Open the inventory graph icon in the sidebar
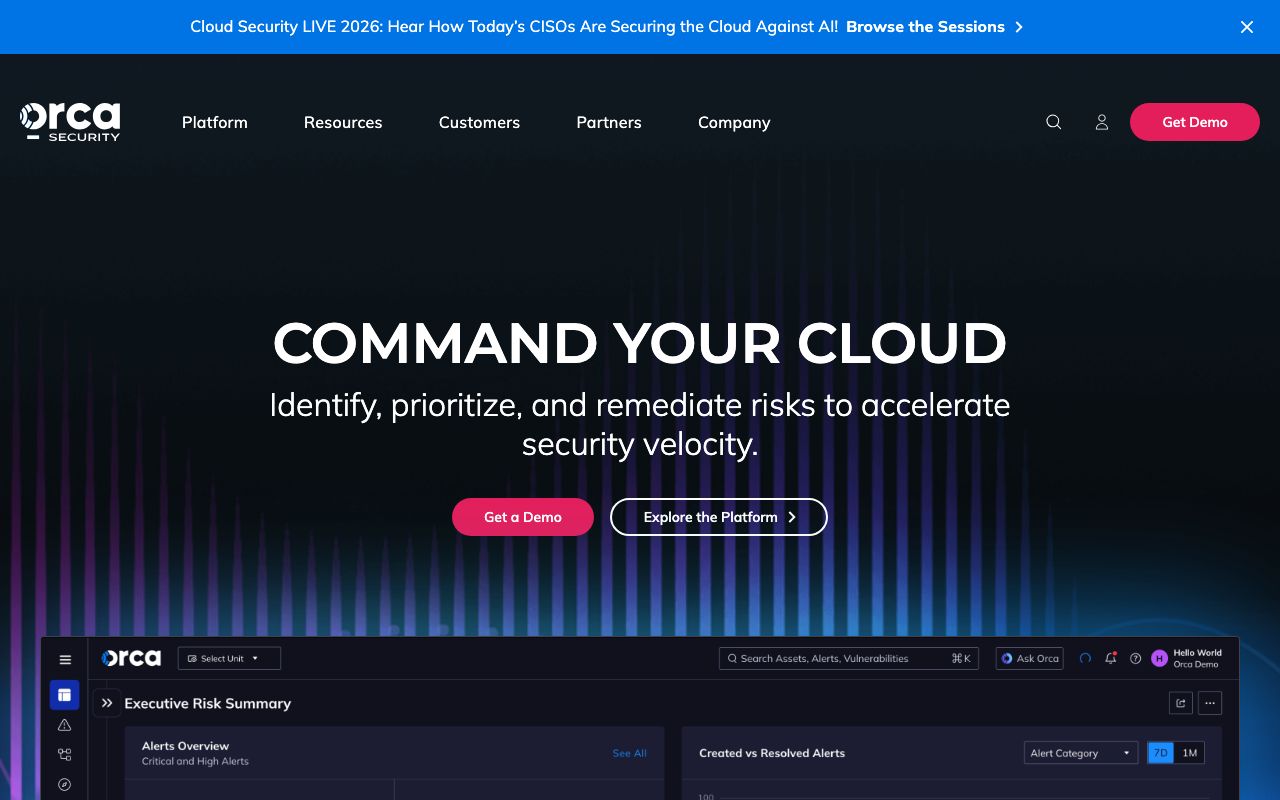Viewport: 1280px width, 800px height. [64, 755]
